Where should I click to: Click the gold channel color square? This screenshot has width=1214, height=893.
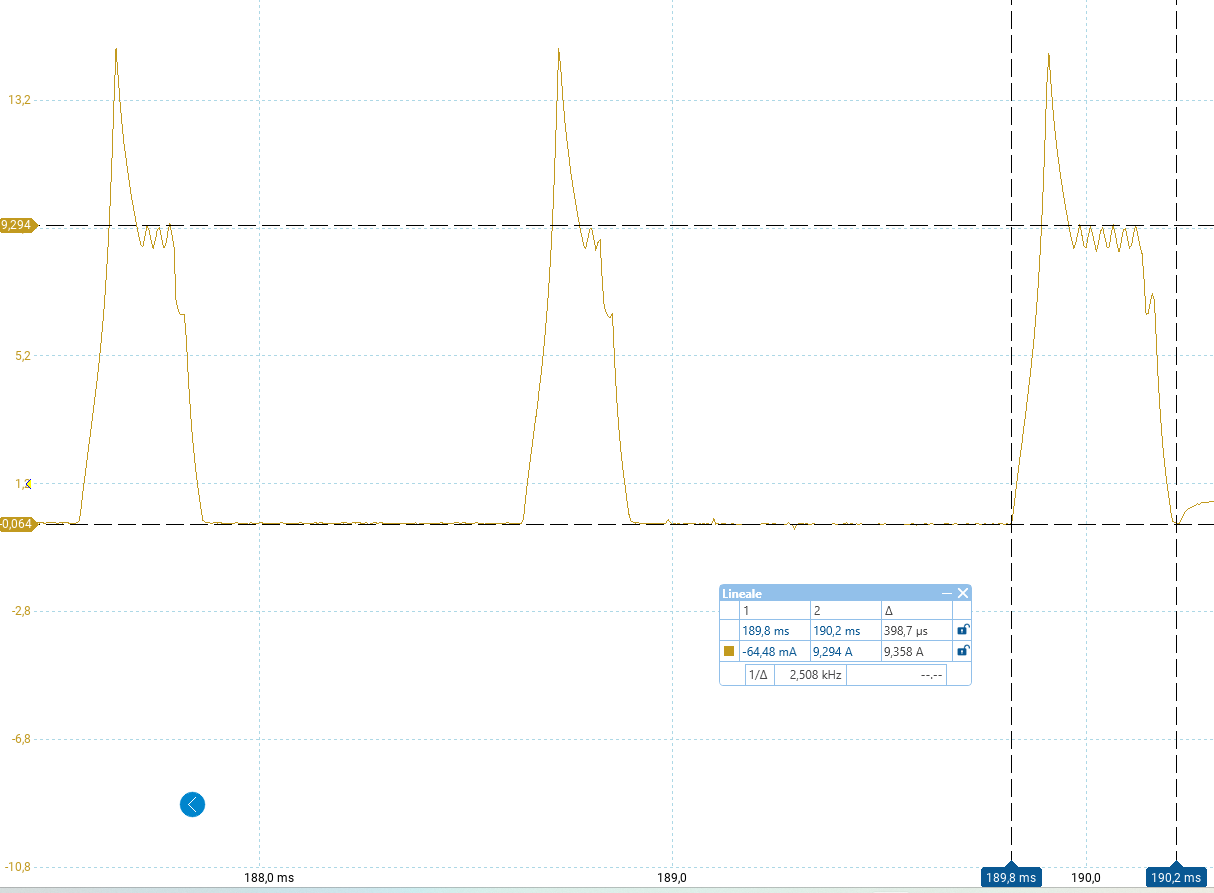[x=729, y=652]
